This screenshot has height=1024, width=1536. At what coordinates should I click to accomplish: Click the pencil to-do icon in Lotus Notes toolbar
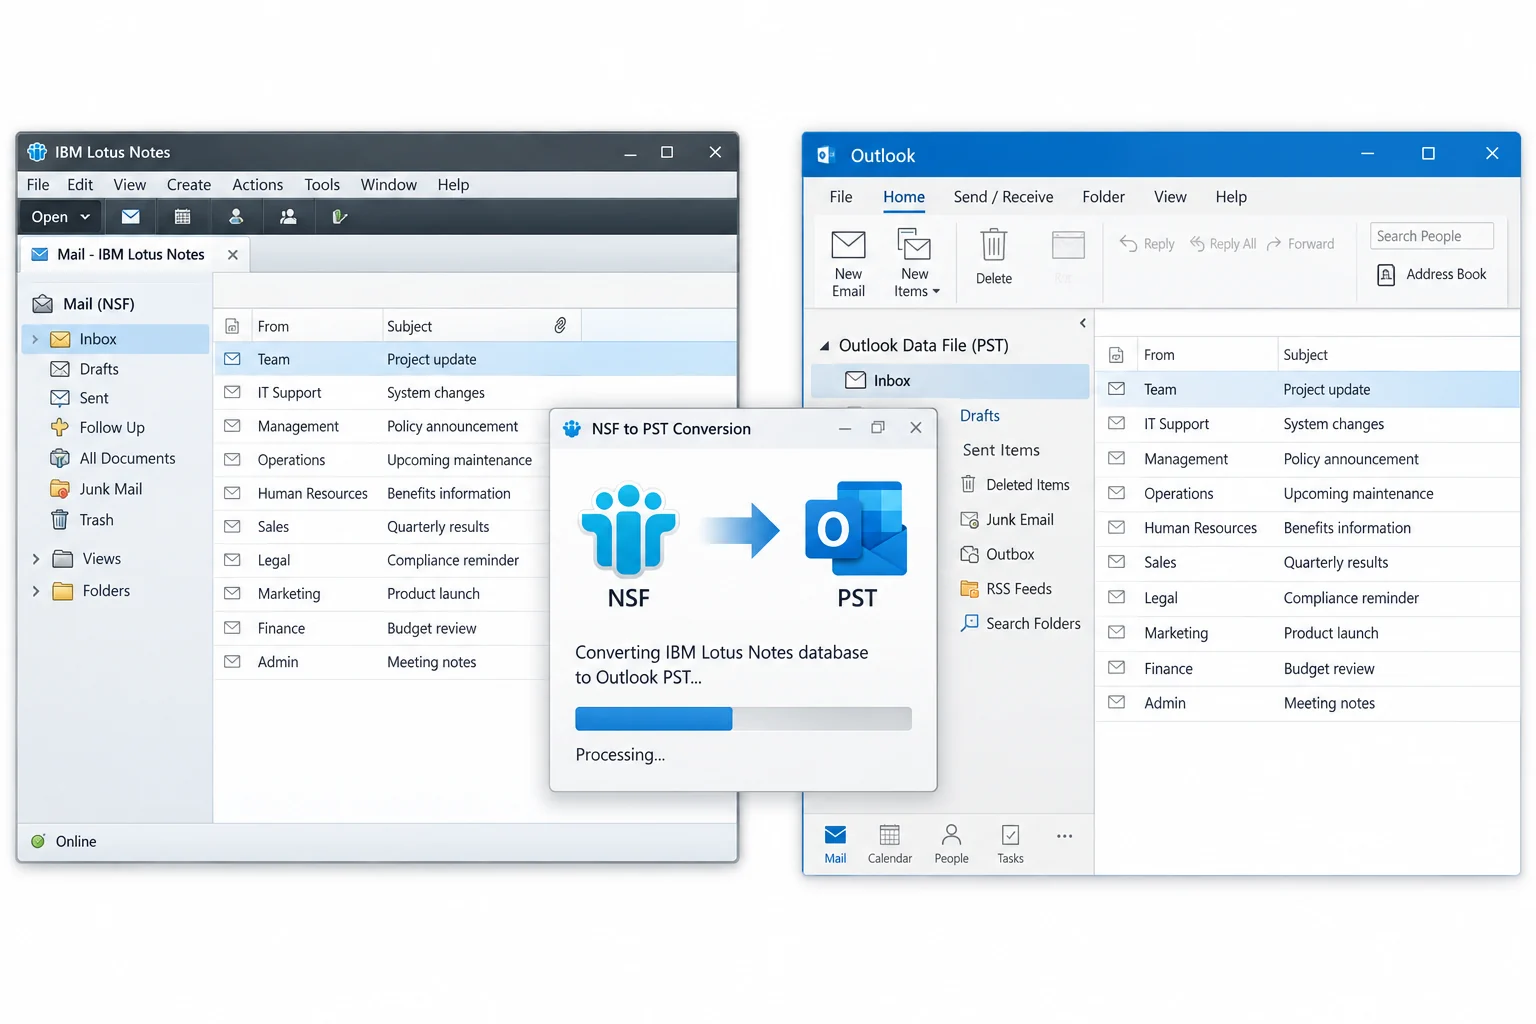click(x=340, y=216)
